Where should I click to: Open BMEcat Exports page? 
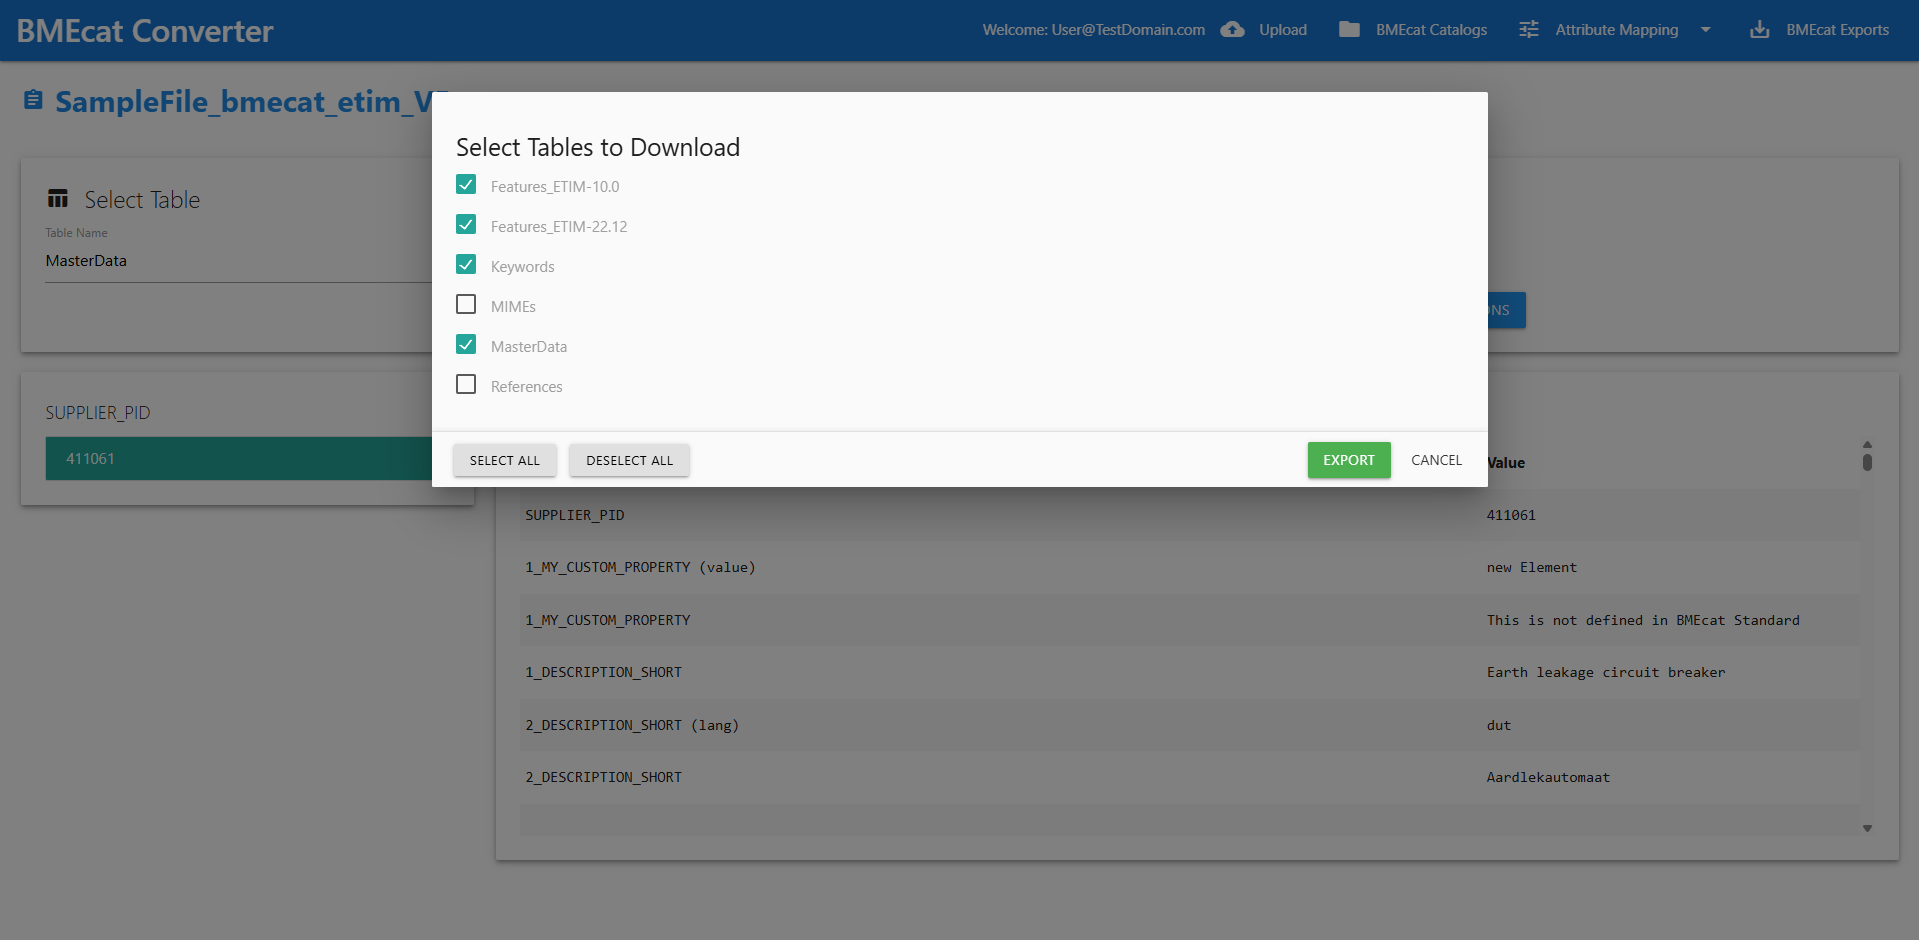(x=1838, y=30)
